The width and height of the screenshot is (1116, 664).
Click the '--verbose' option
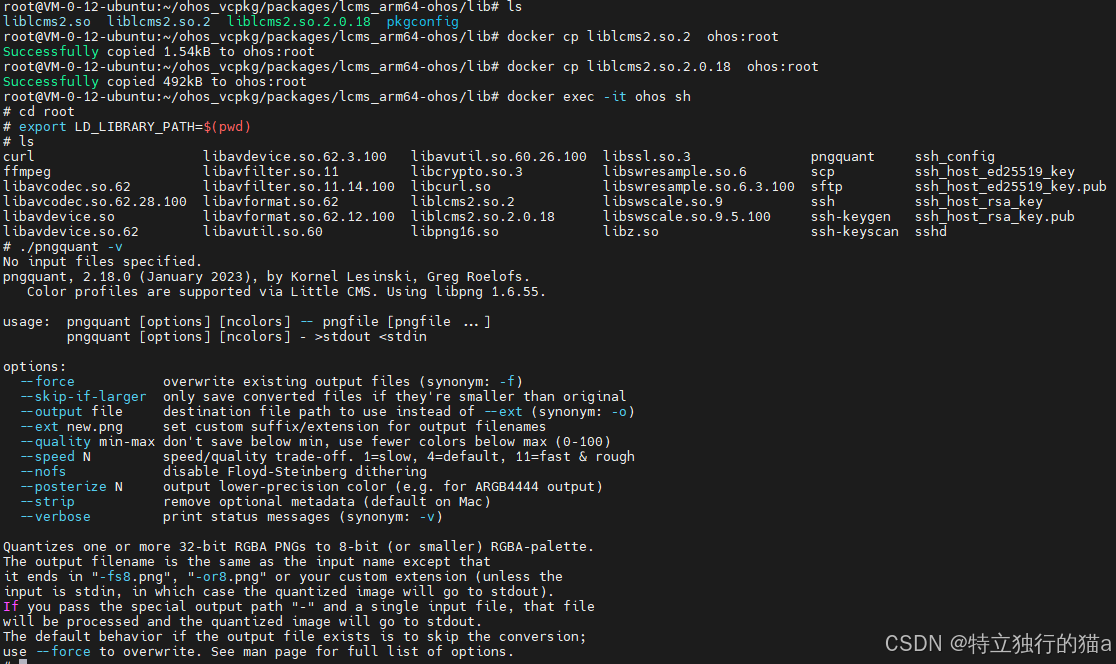pos(56,516)
